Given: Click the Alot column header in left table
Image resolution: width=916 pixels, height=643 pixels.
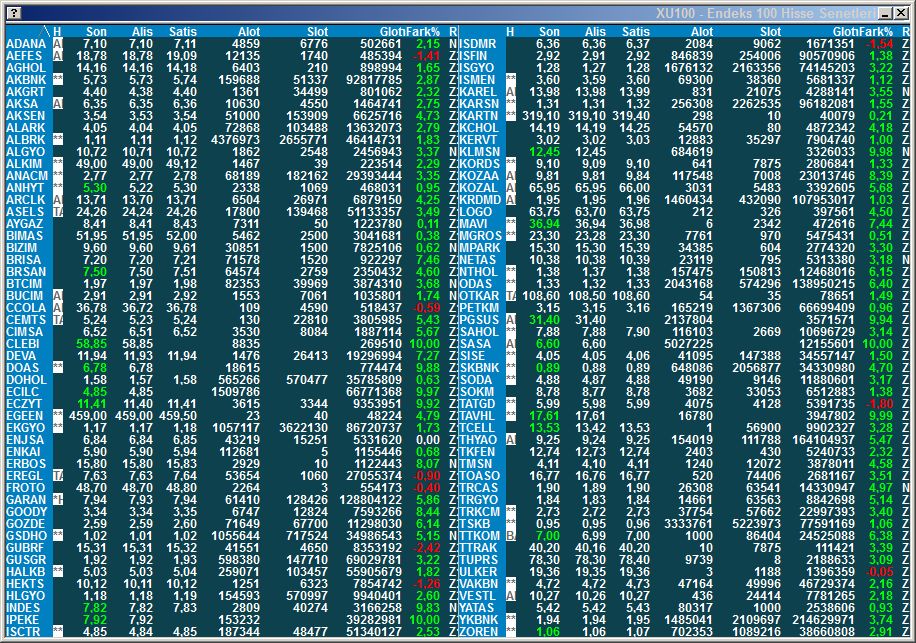Looking at the screenshot, I should point(249,32).
